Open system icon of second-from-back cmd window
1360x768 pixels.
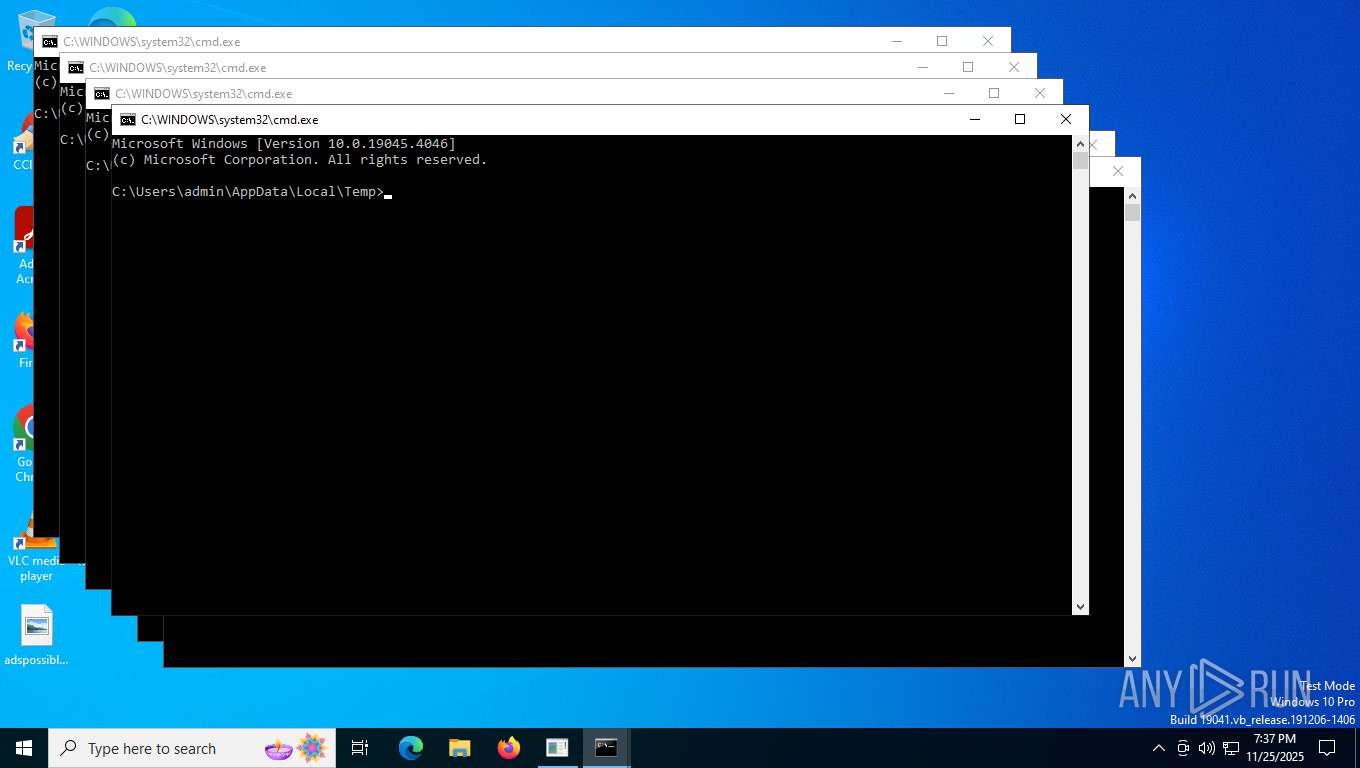(75, 68)
